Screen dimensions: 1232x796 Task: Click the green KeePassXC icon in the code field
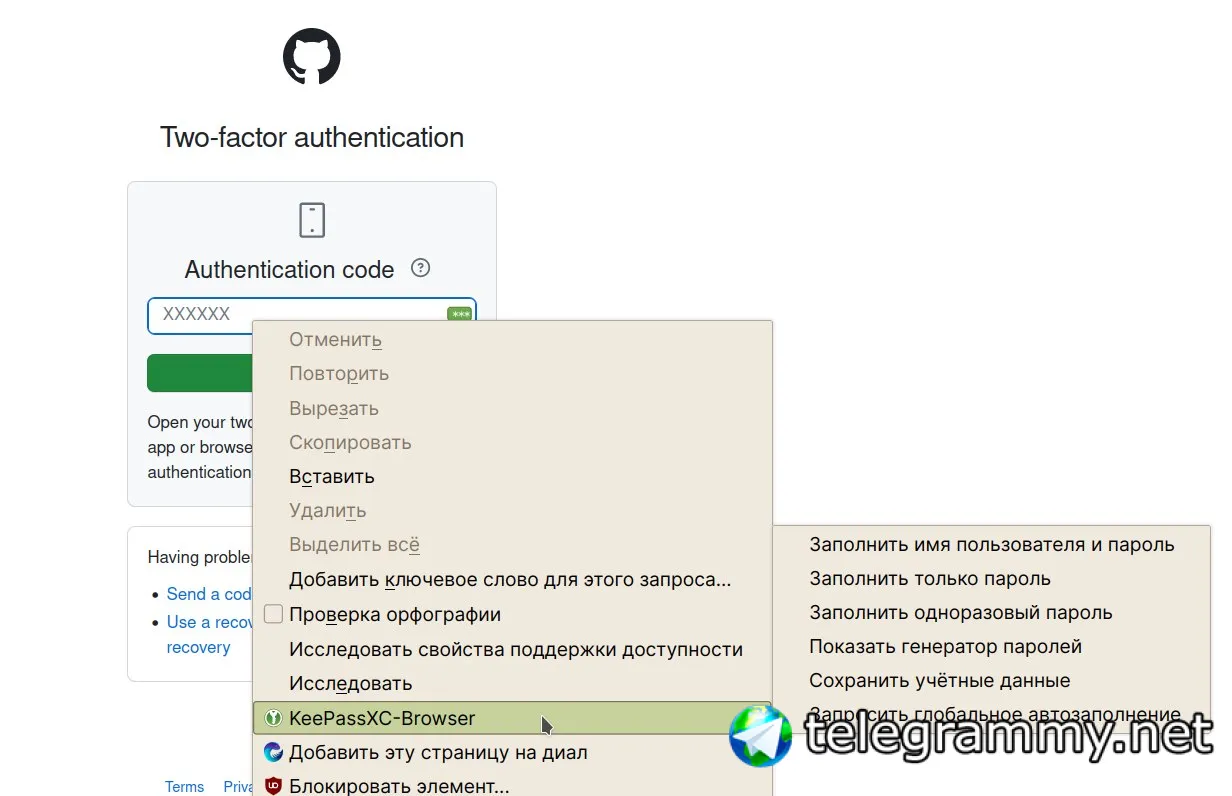tap(460, 314)
